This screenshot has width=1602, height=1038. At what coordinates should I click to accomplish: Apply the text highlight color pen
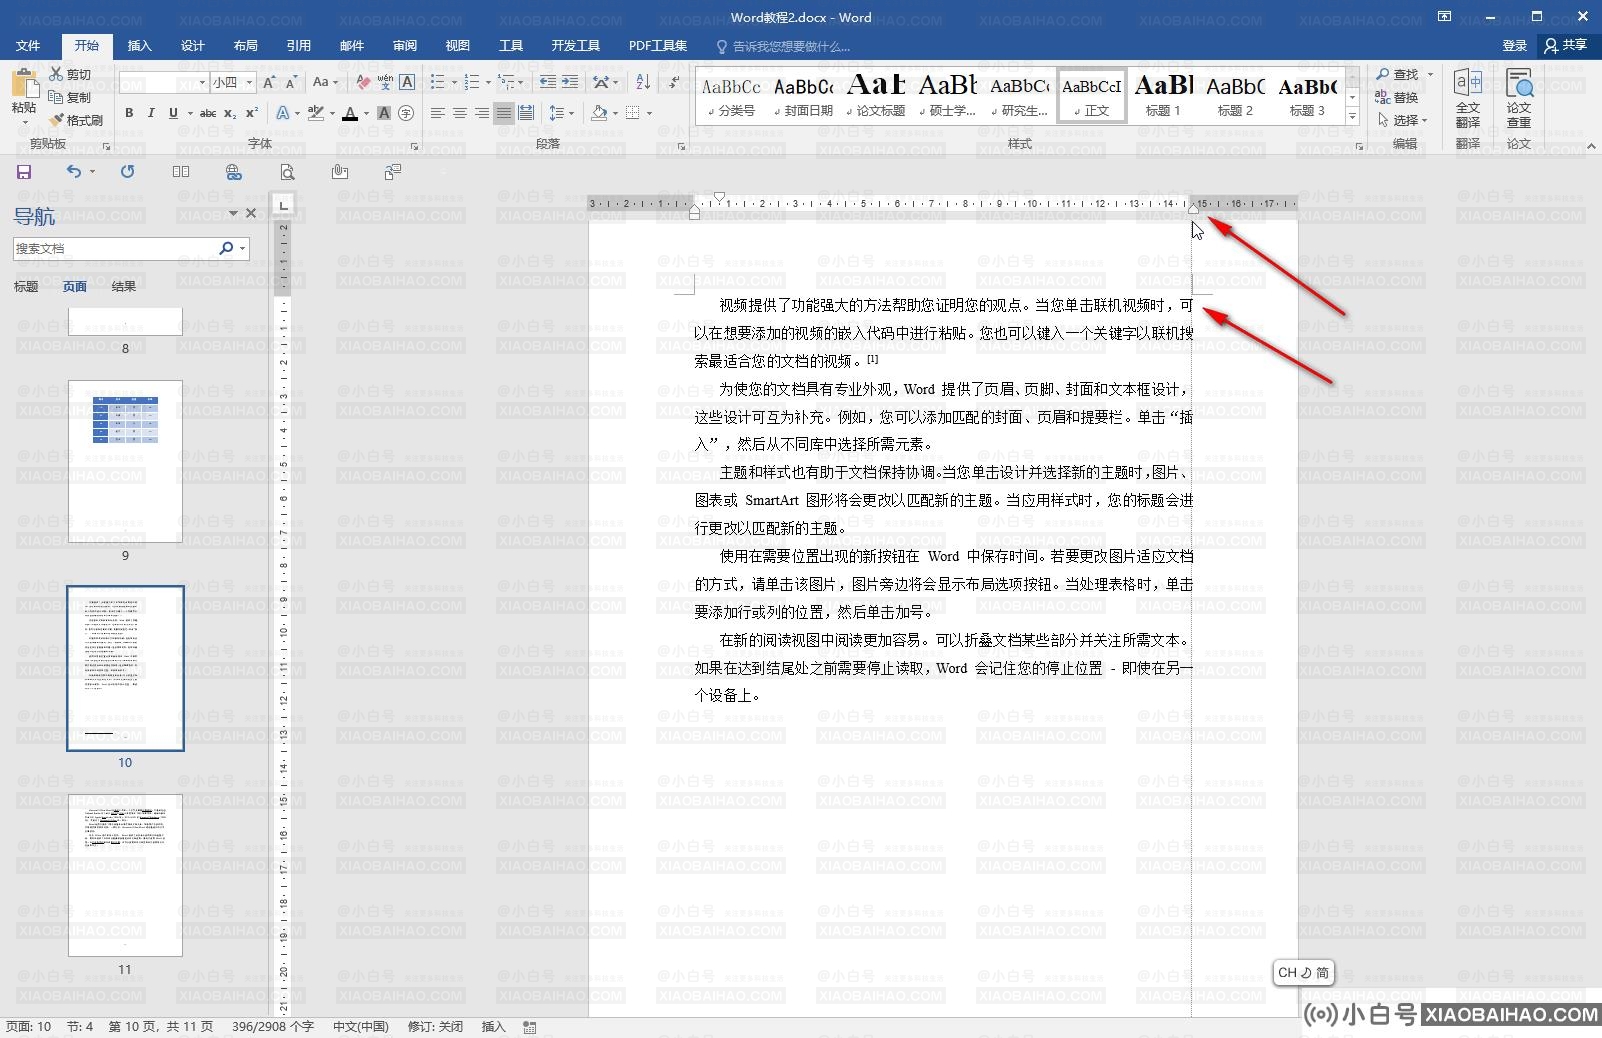click(x=316, y=113)
